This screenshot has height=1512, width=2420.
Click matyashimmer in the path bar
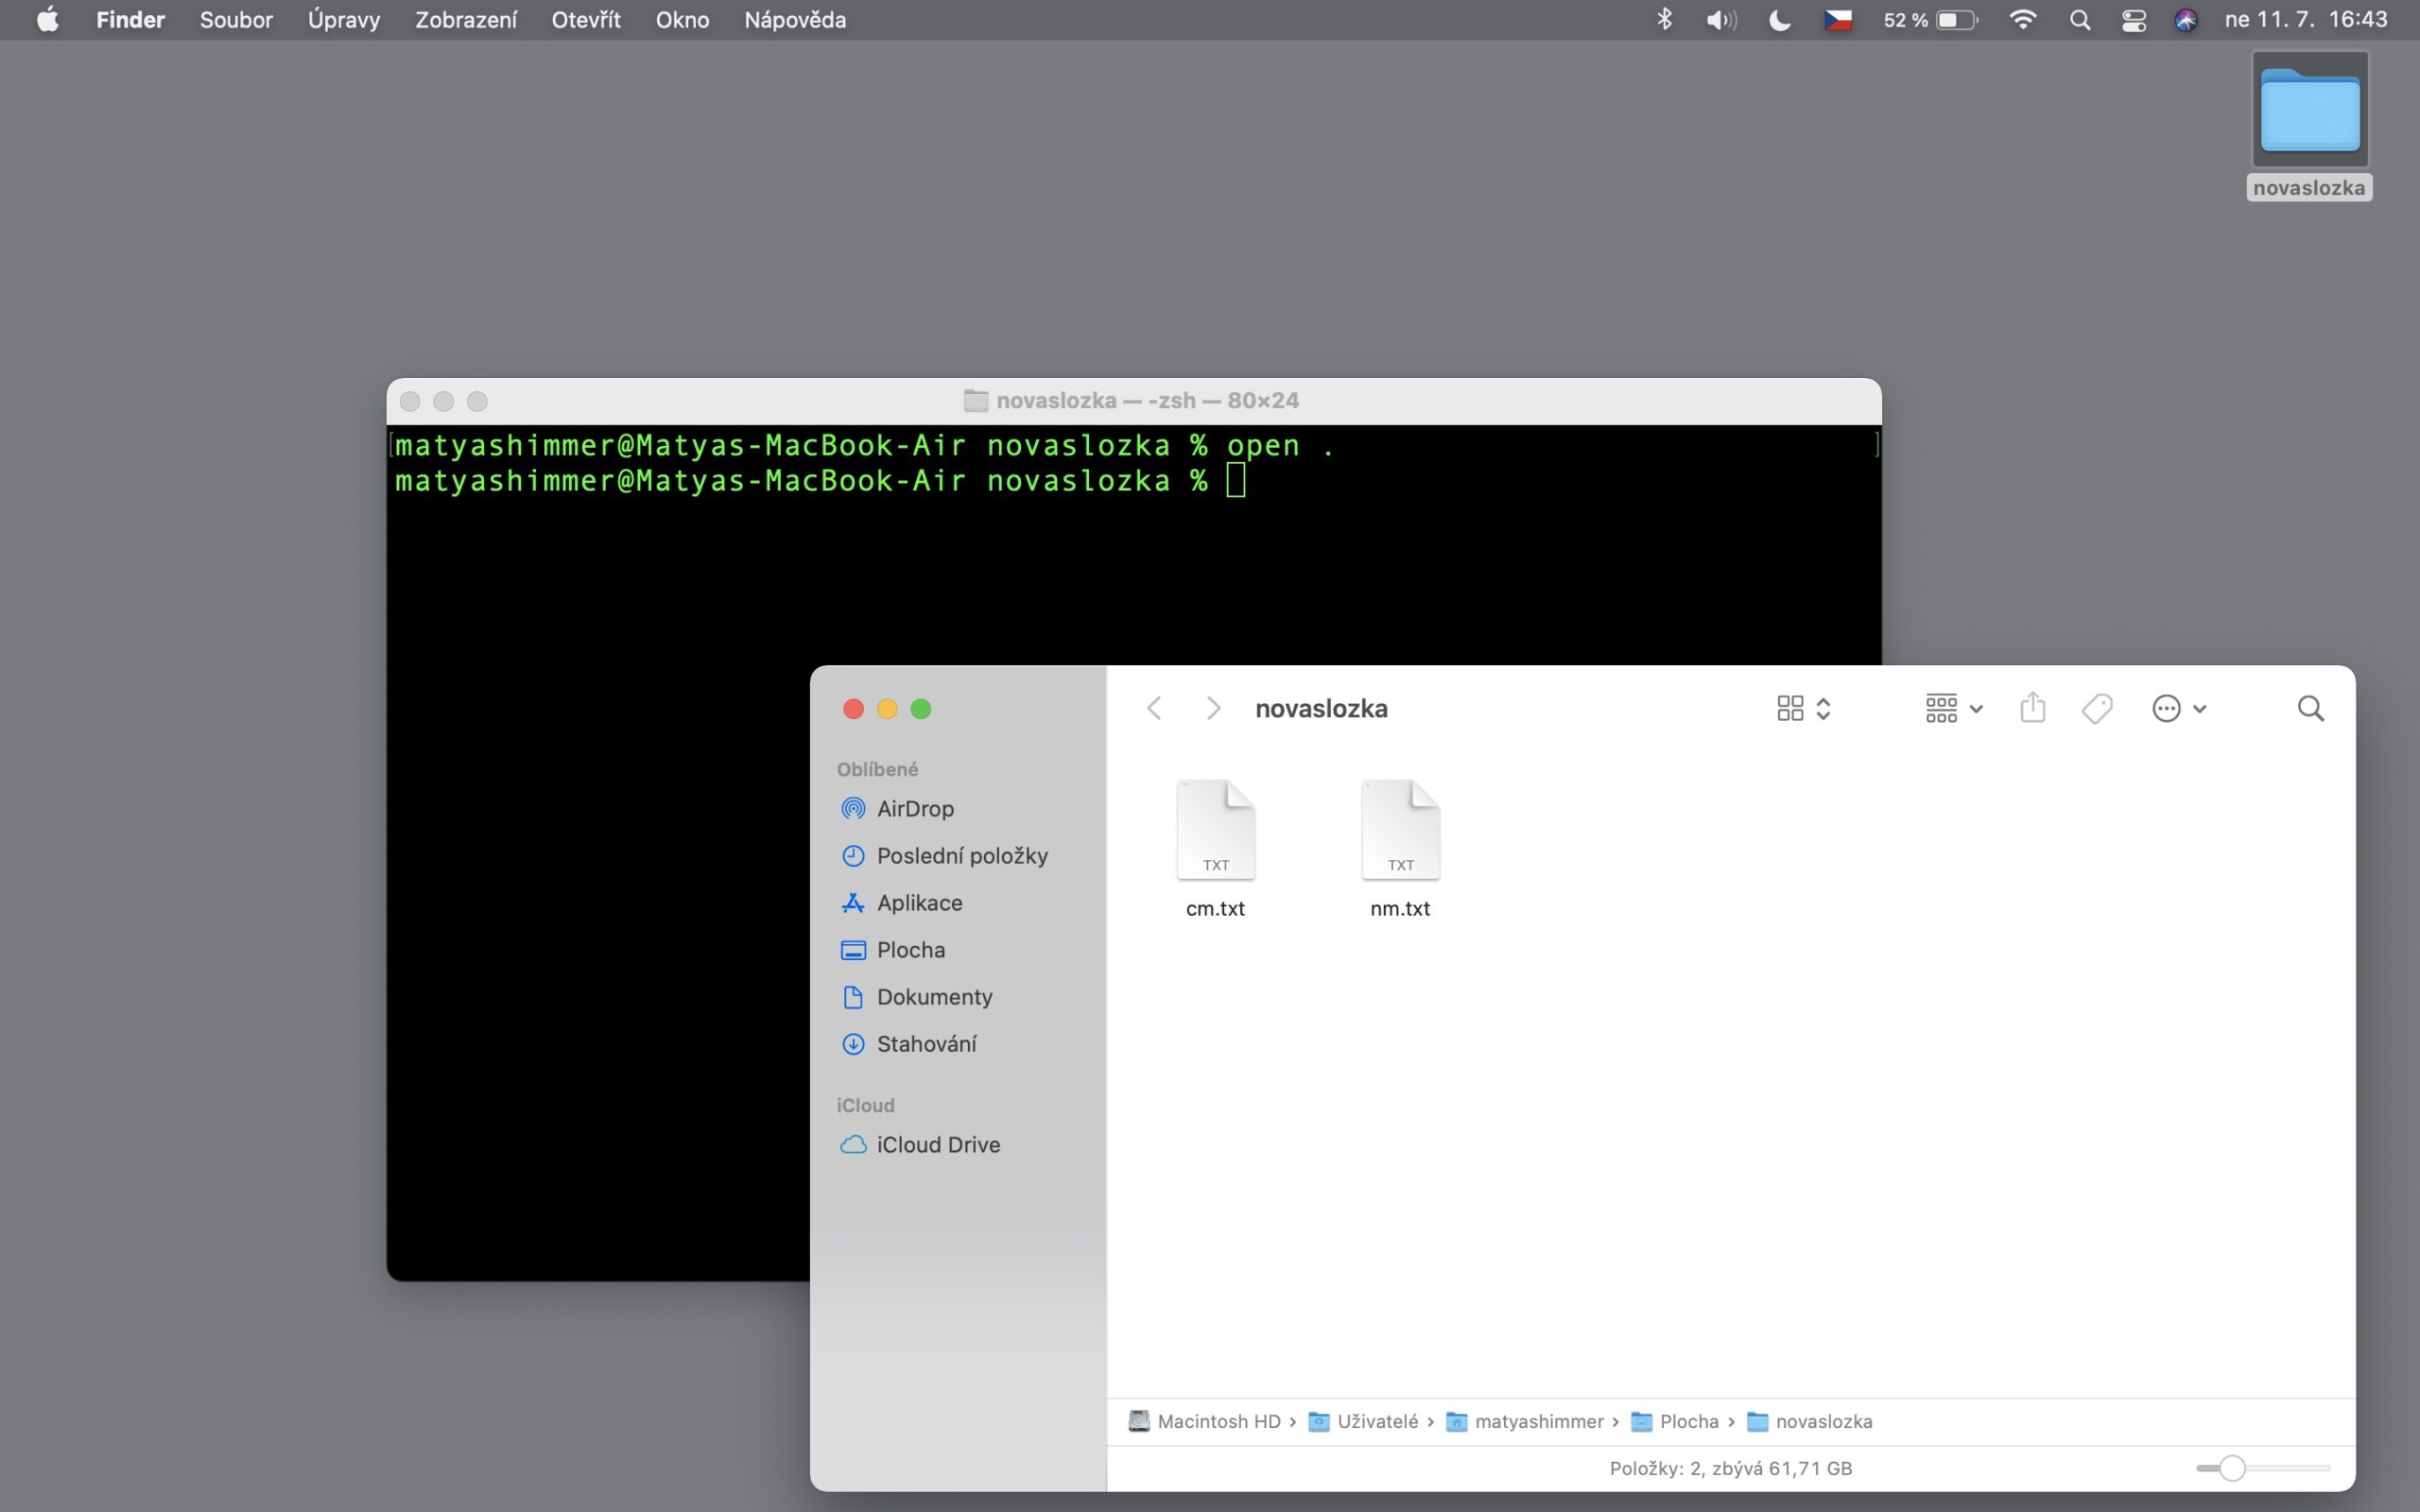[x=1538, y=1421]
